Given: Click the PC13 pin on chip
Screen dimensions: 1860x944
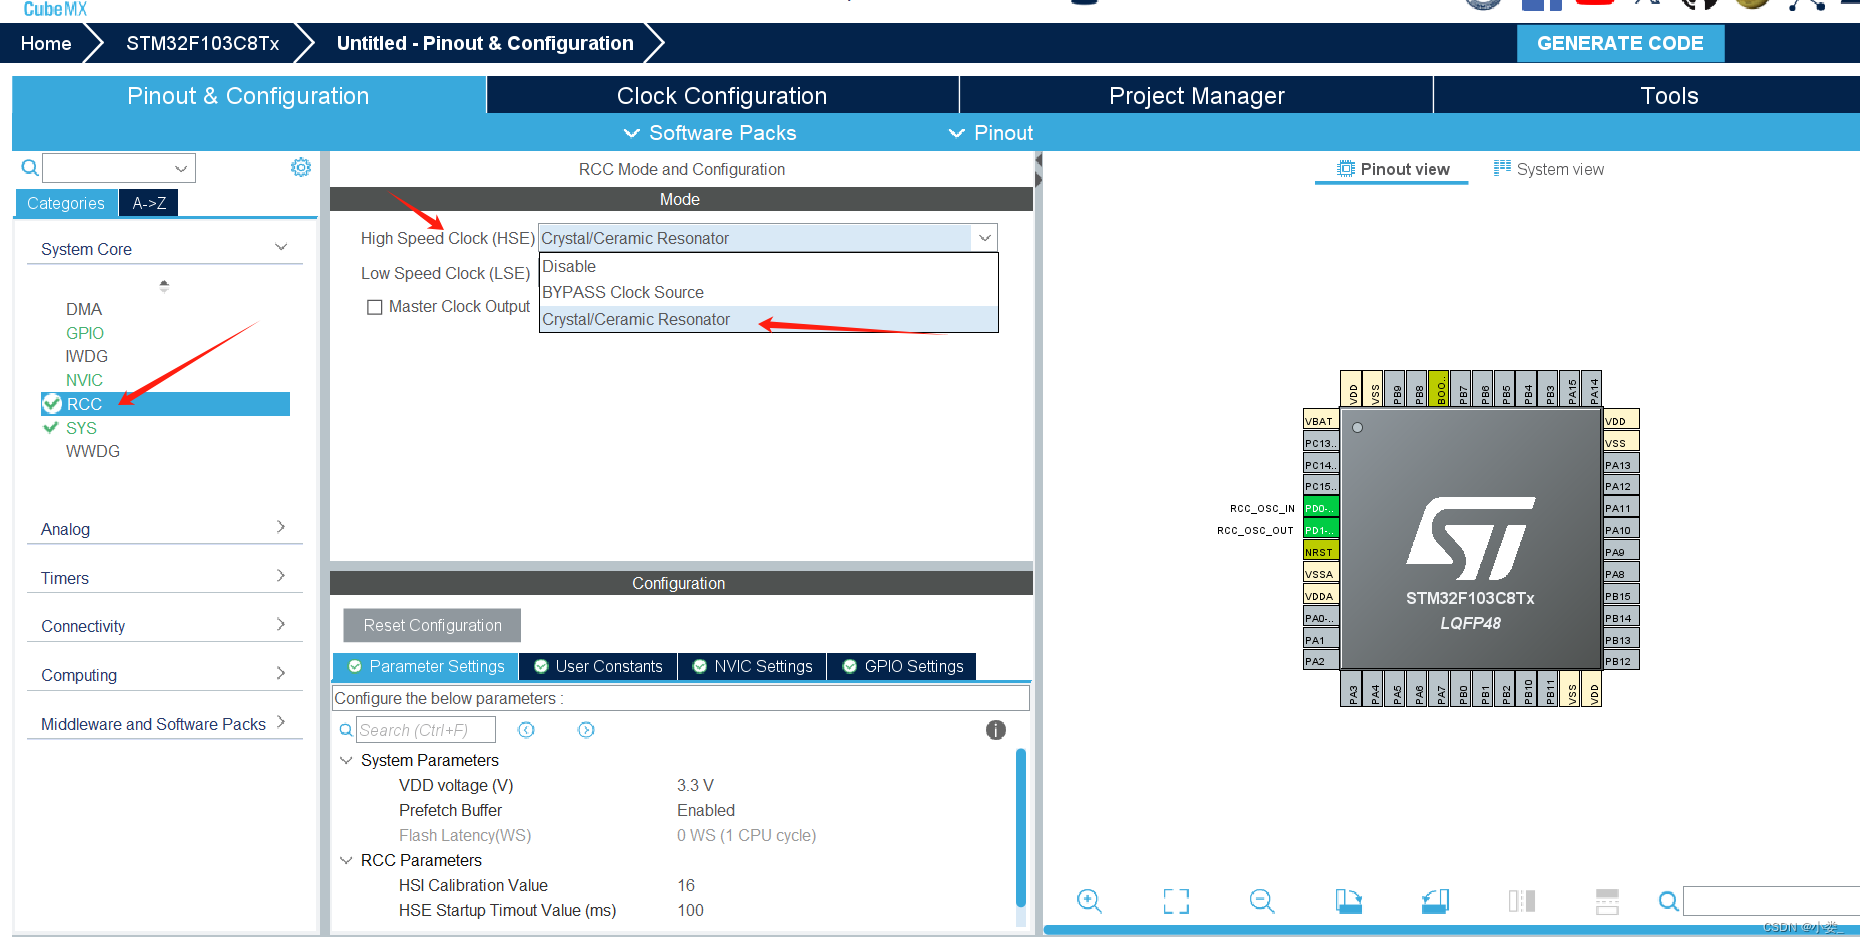Looking at the screenshot, I should tap(1320, 443).
